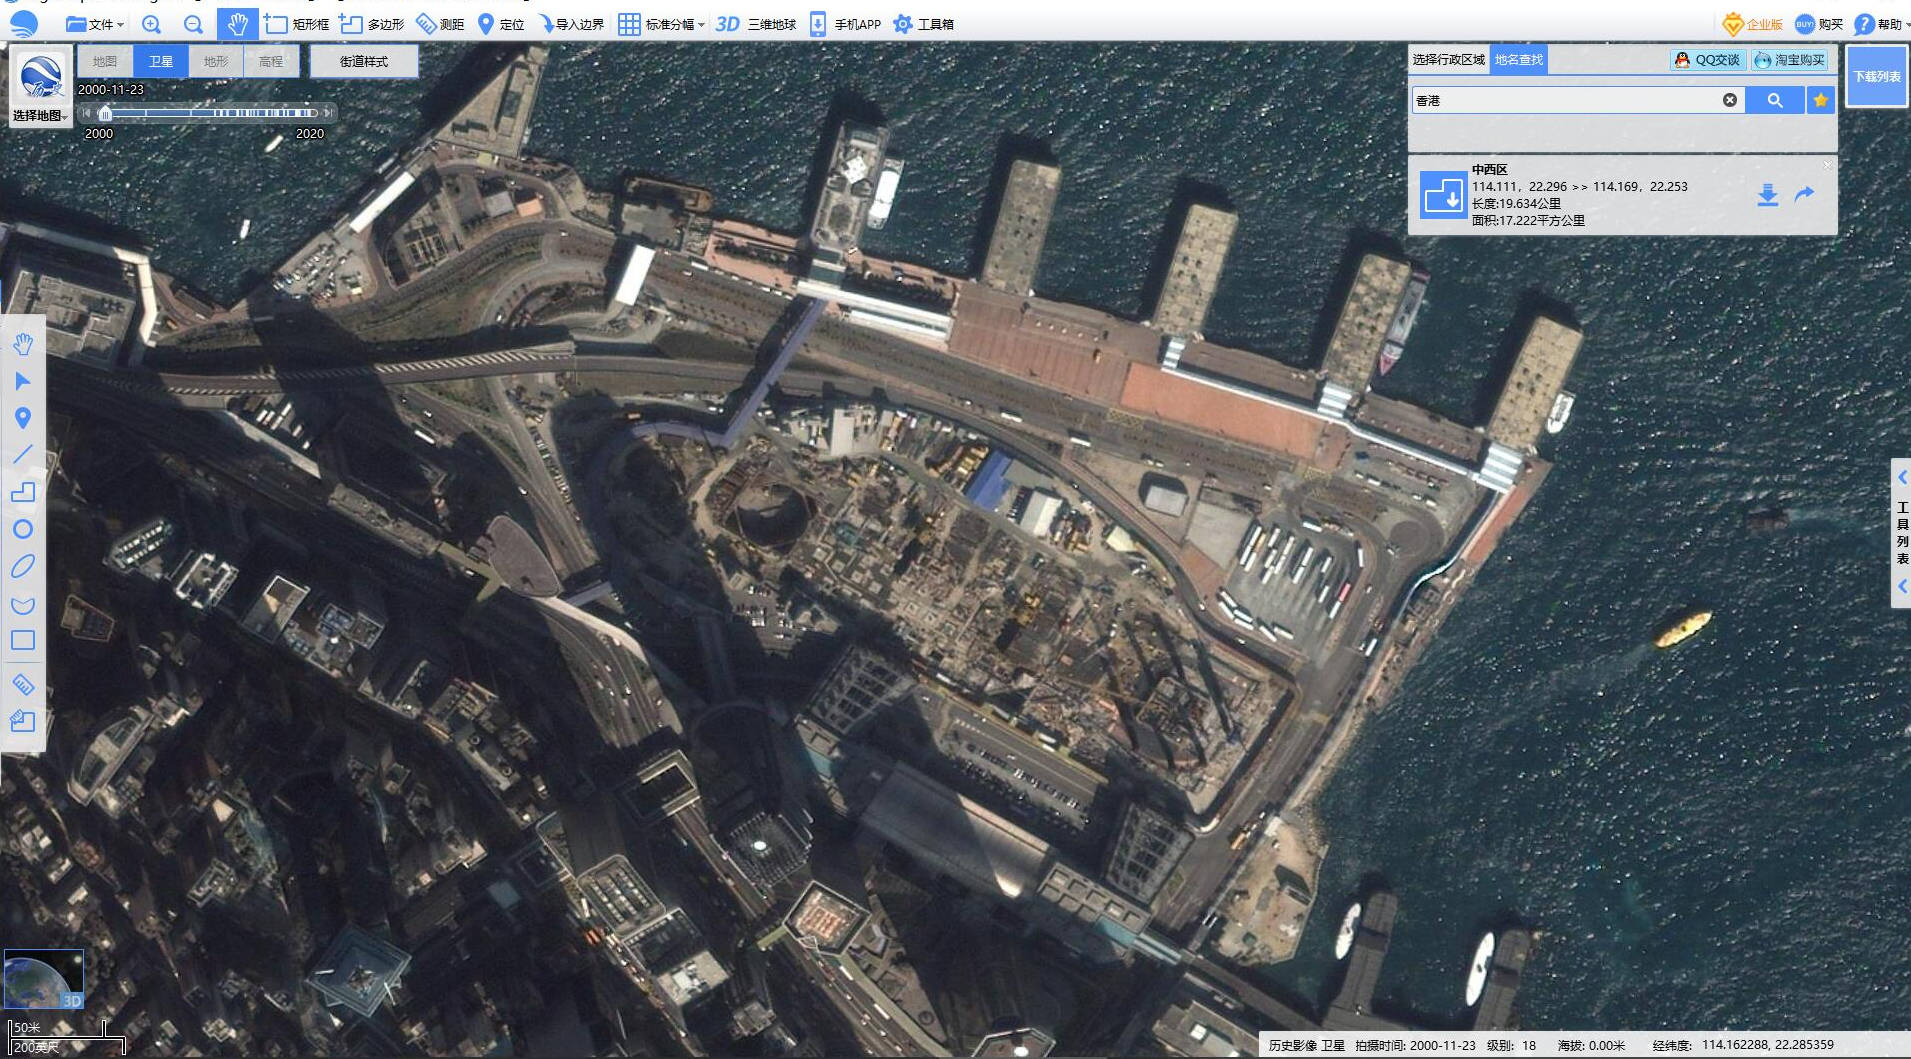
Task: Select the stepped polygon drawing tool
Action: (23, 492)
